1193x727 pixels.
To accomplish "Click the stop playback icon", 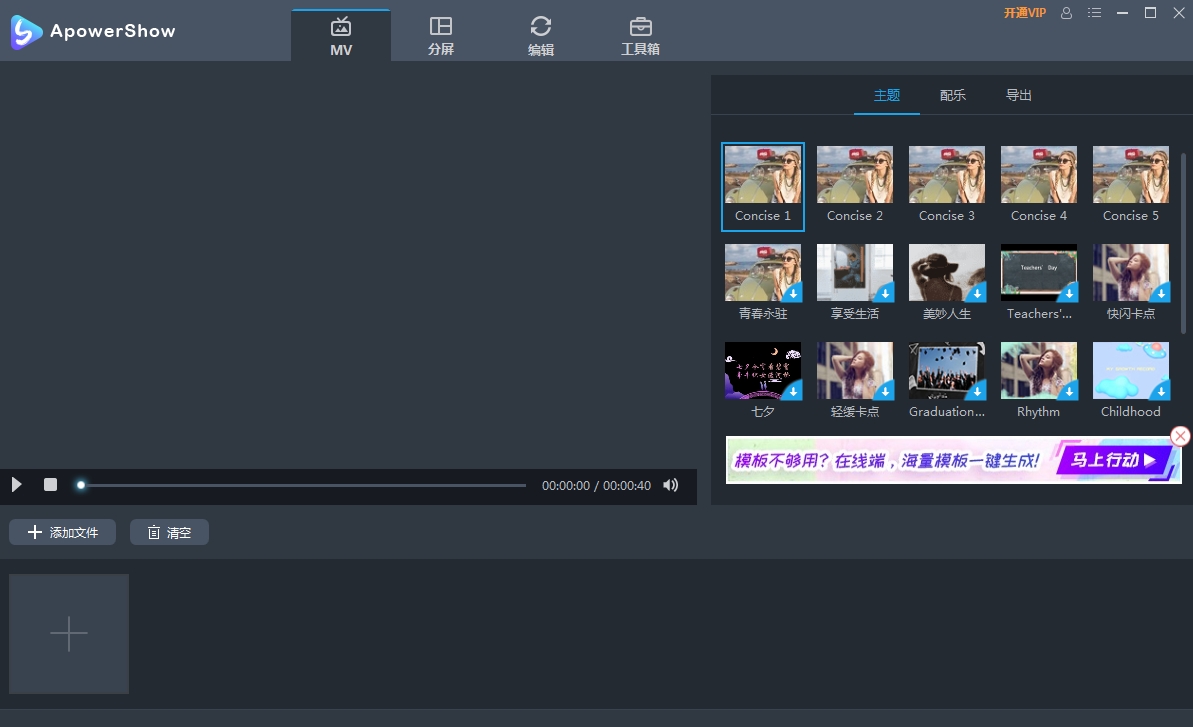I will (x=50, y=485).
